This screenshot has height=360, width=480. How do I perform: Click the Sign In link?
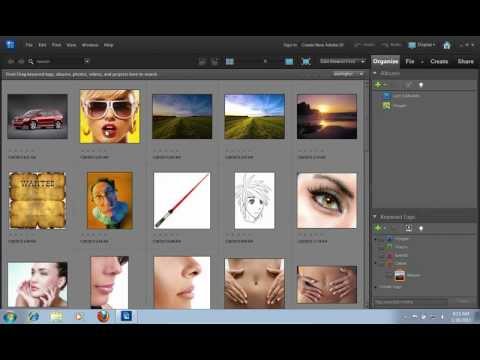click(290, 45)
